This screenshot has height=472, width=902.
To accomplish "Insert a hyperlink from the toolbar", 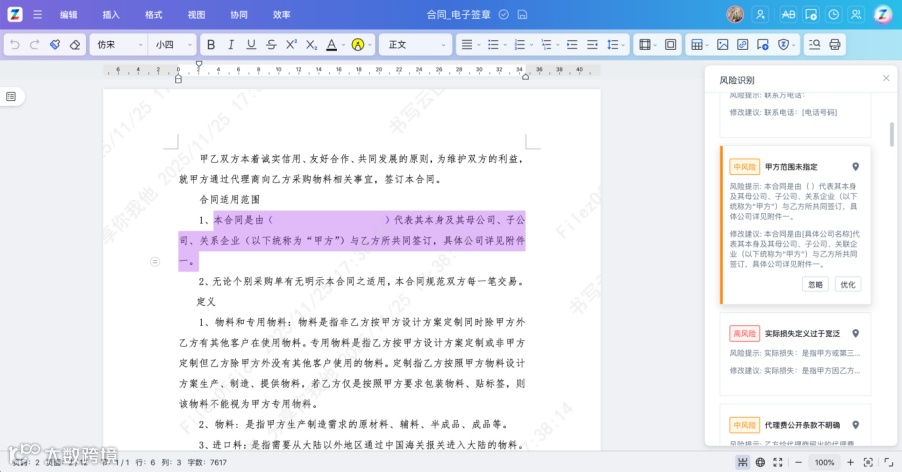I will pyautogui.click(x=743, y=44).
